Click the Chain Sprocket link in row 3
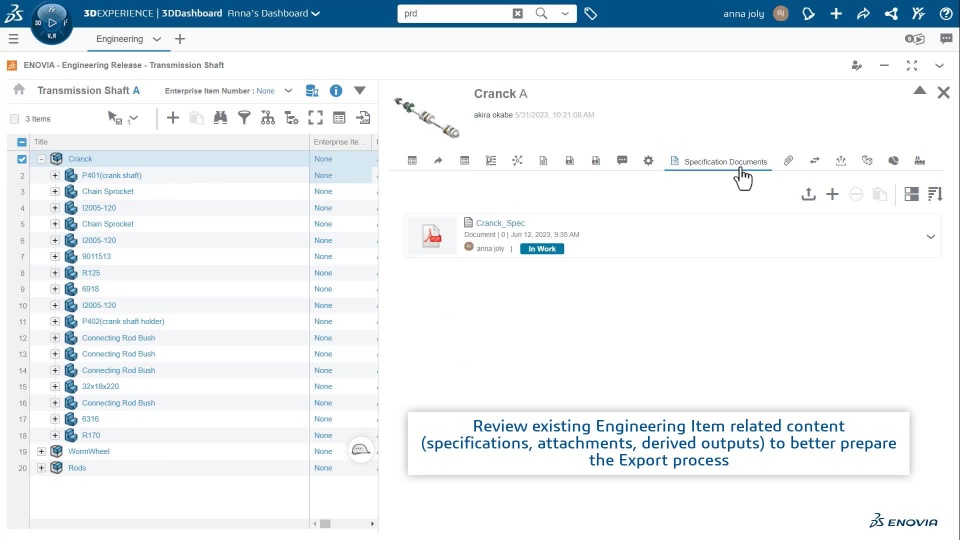 tap(108, 192)
